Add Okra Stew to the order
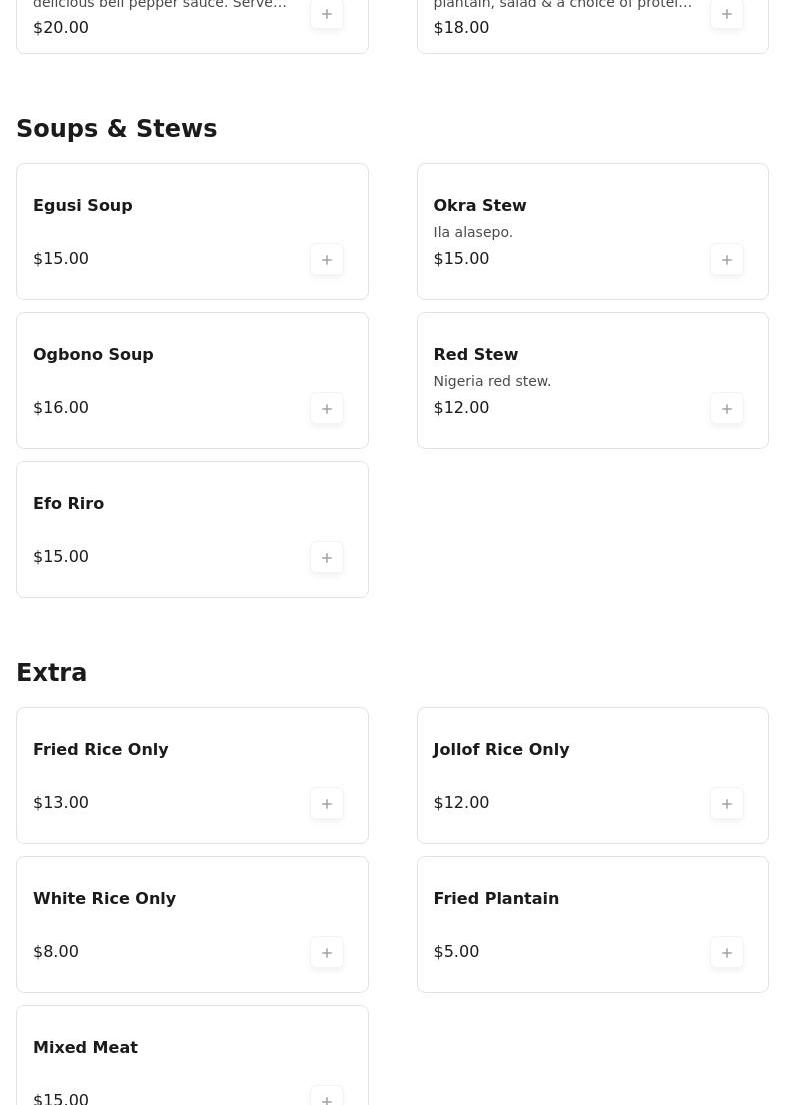 pos(727,260)
